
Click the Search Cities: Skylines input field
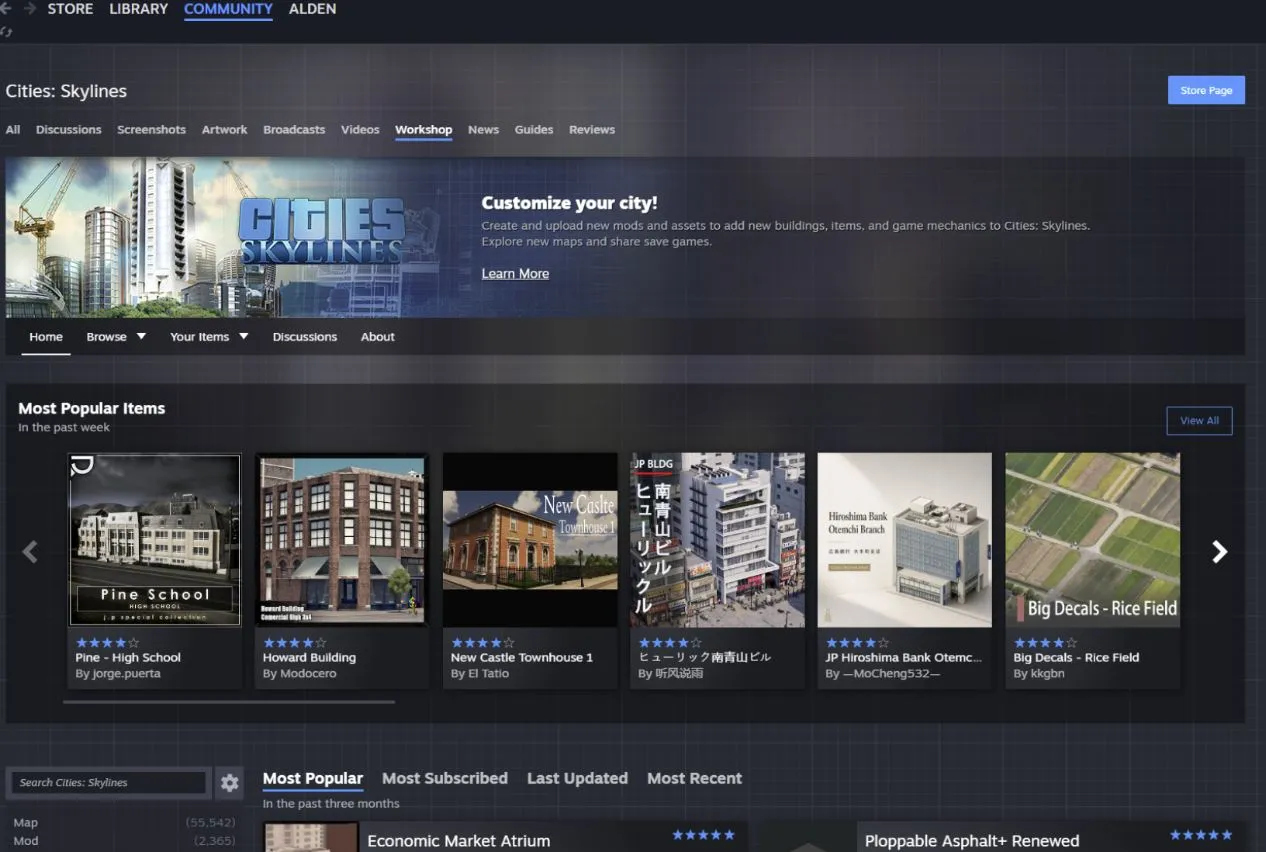pyautogui.click(x=108, y=782)
